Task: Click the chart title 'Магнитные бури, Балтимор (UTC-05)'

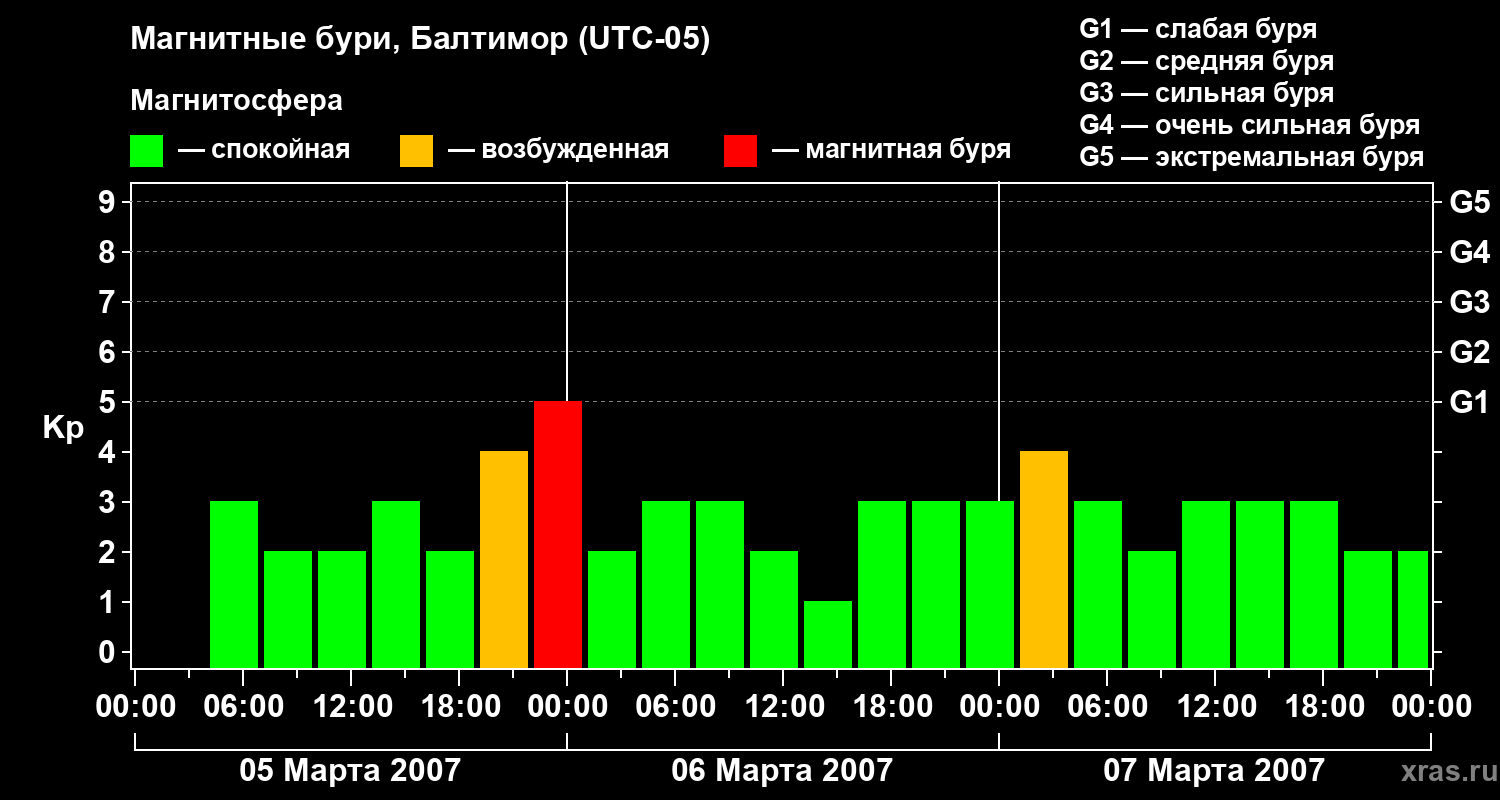Action: [420, 40]
